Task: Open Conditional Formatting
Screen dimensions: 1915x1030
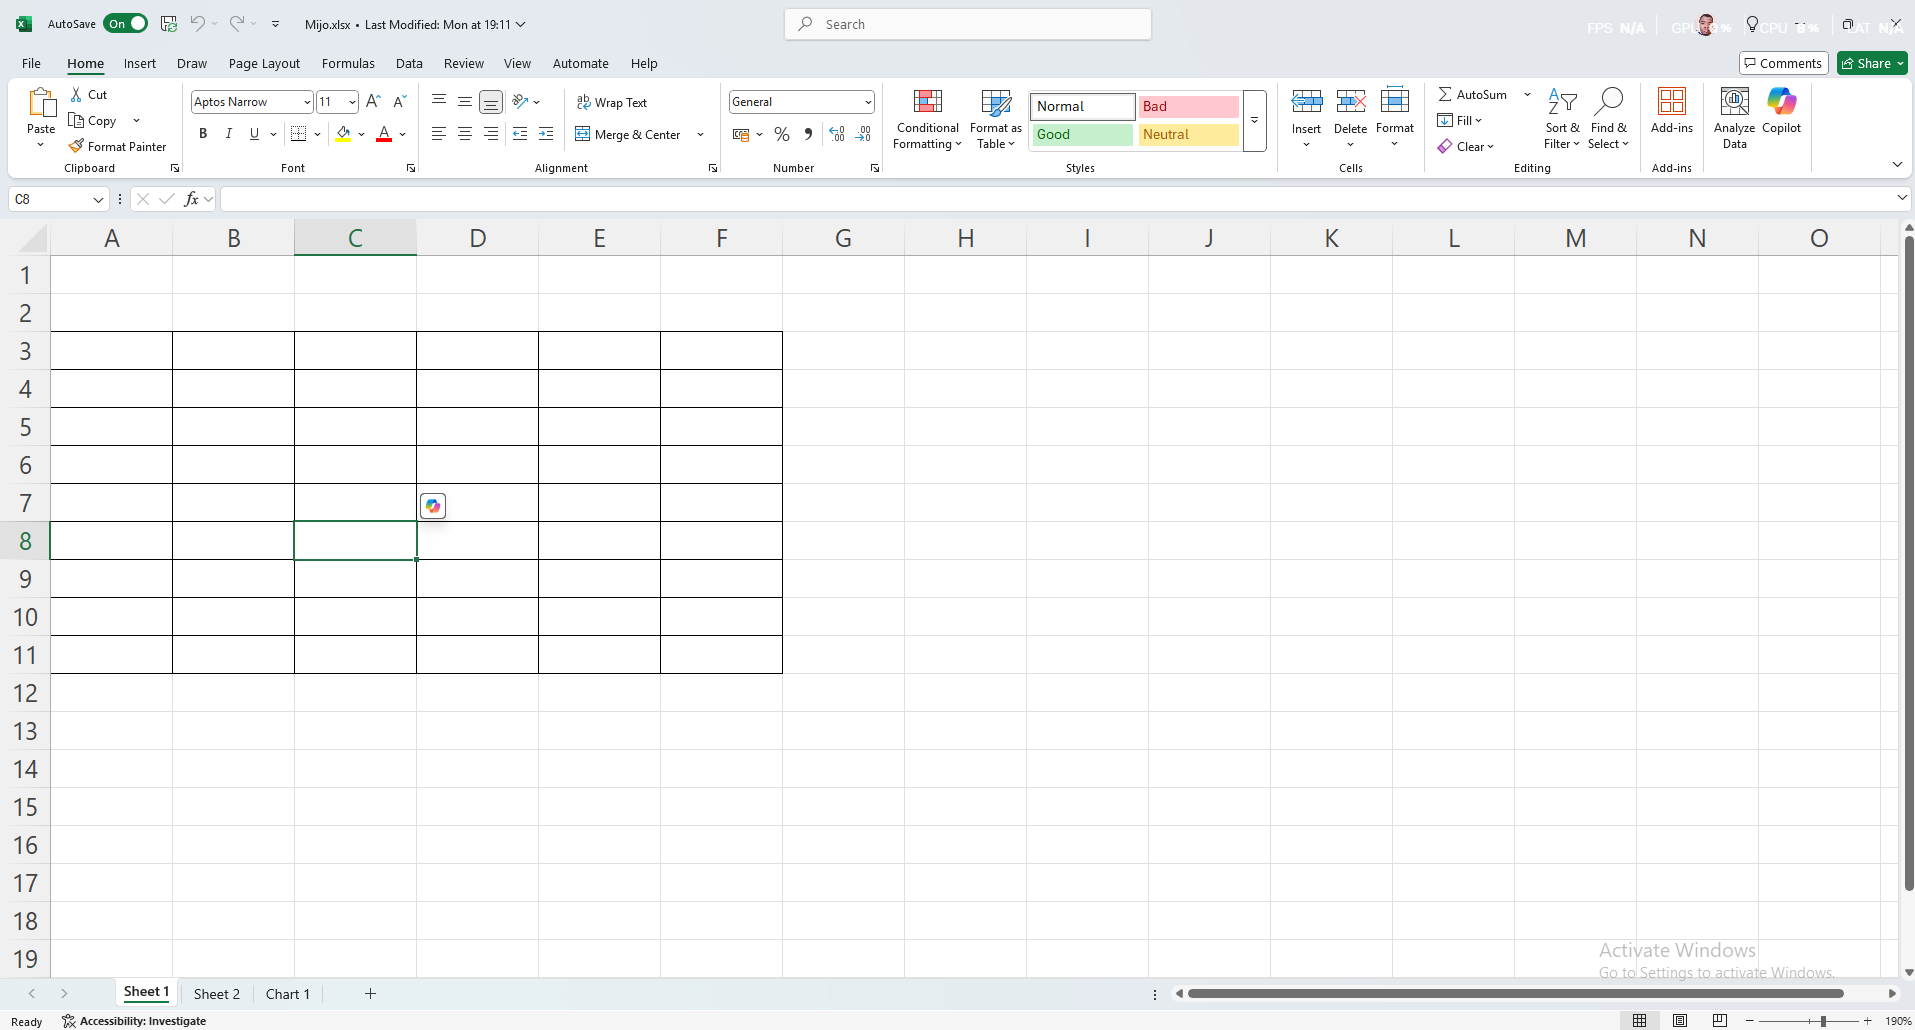Action: tap(927, 119)
